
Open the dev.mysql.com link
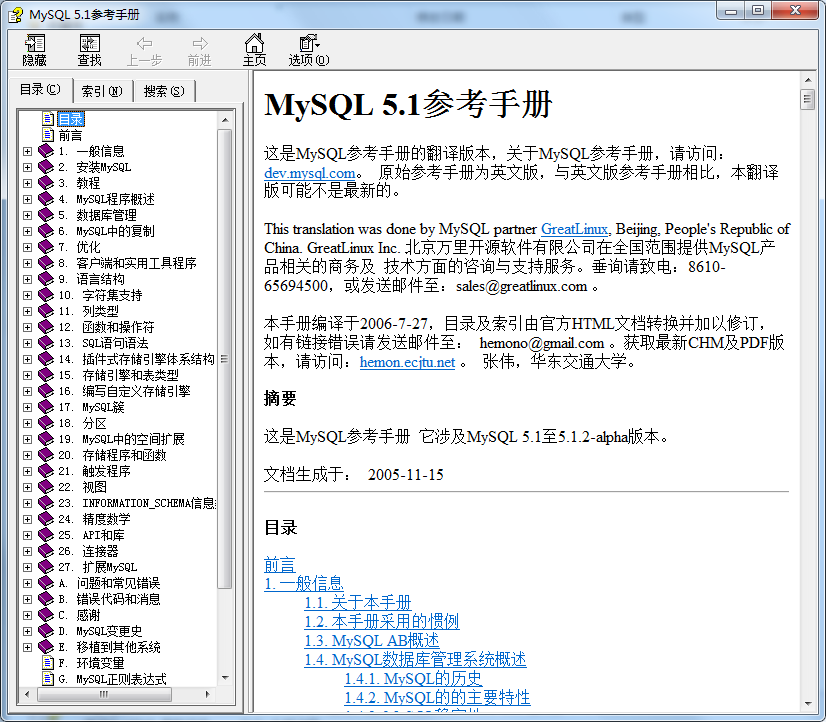pyautogui.click(x=309, y=172)
